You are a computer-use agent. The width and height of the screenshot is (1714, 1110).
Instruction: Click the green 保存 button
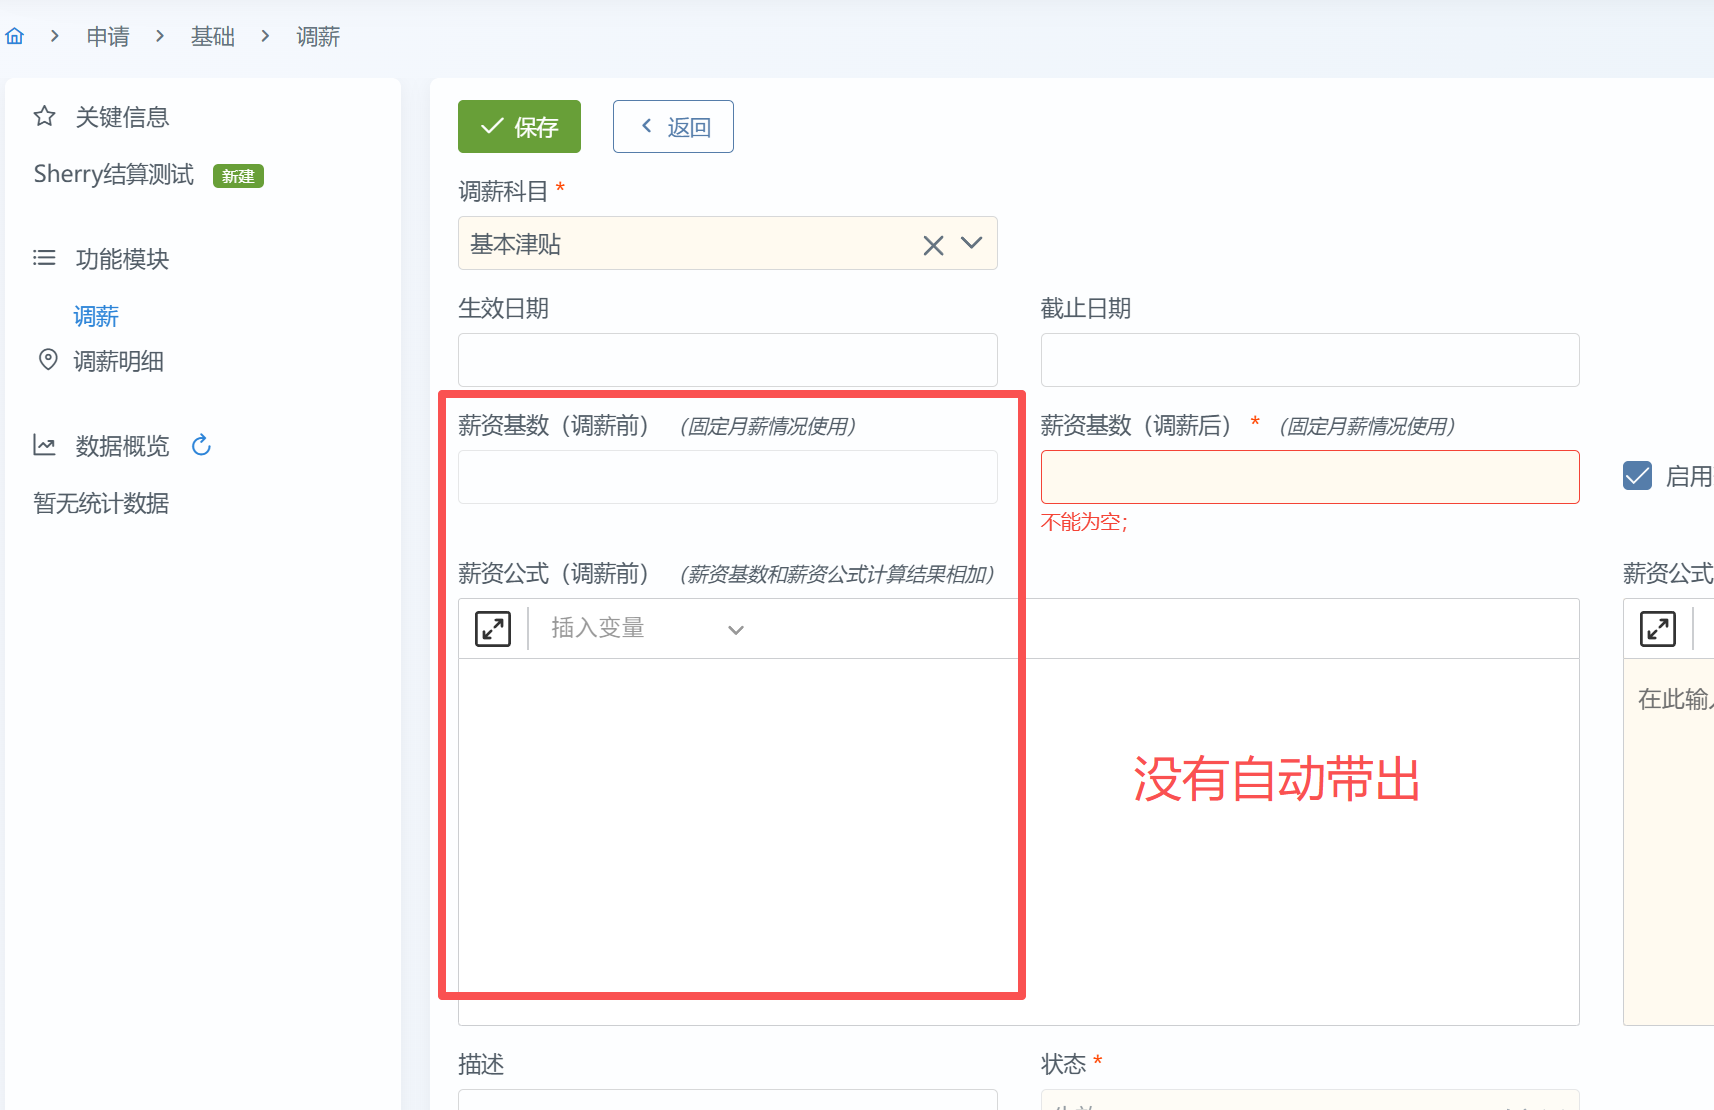(x=519, y=127)
